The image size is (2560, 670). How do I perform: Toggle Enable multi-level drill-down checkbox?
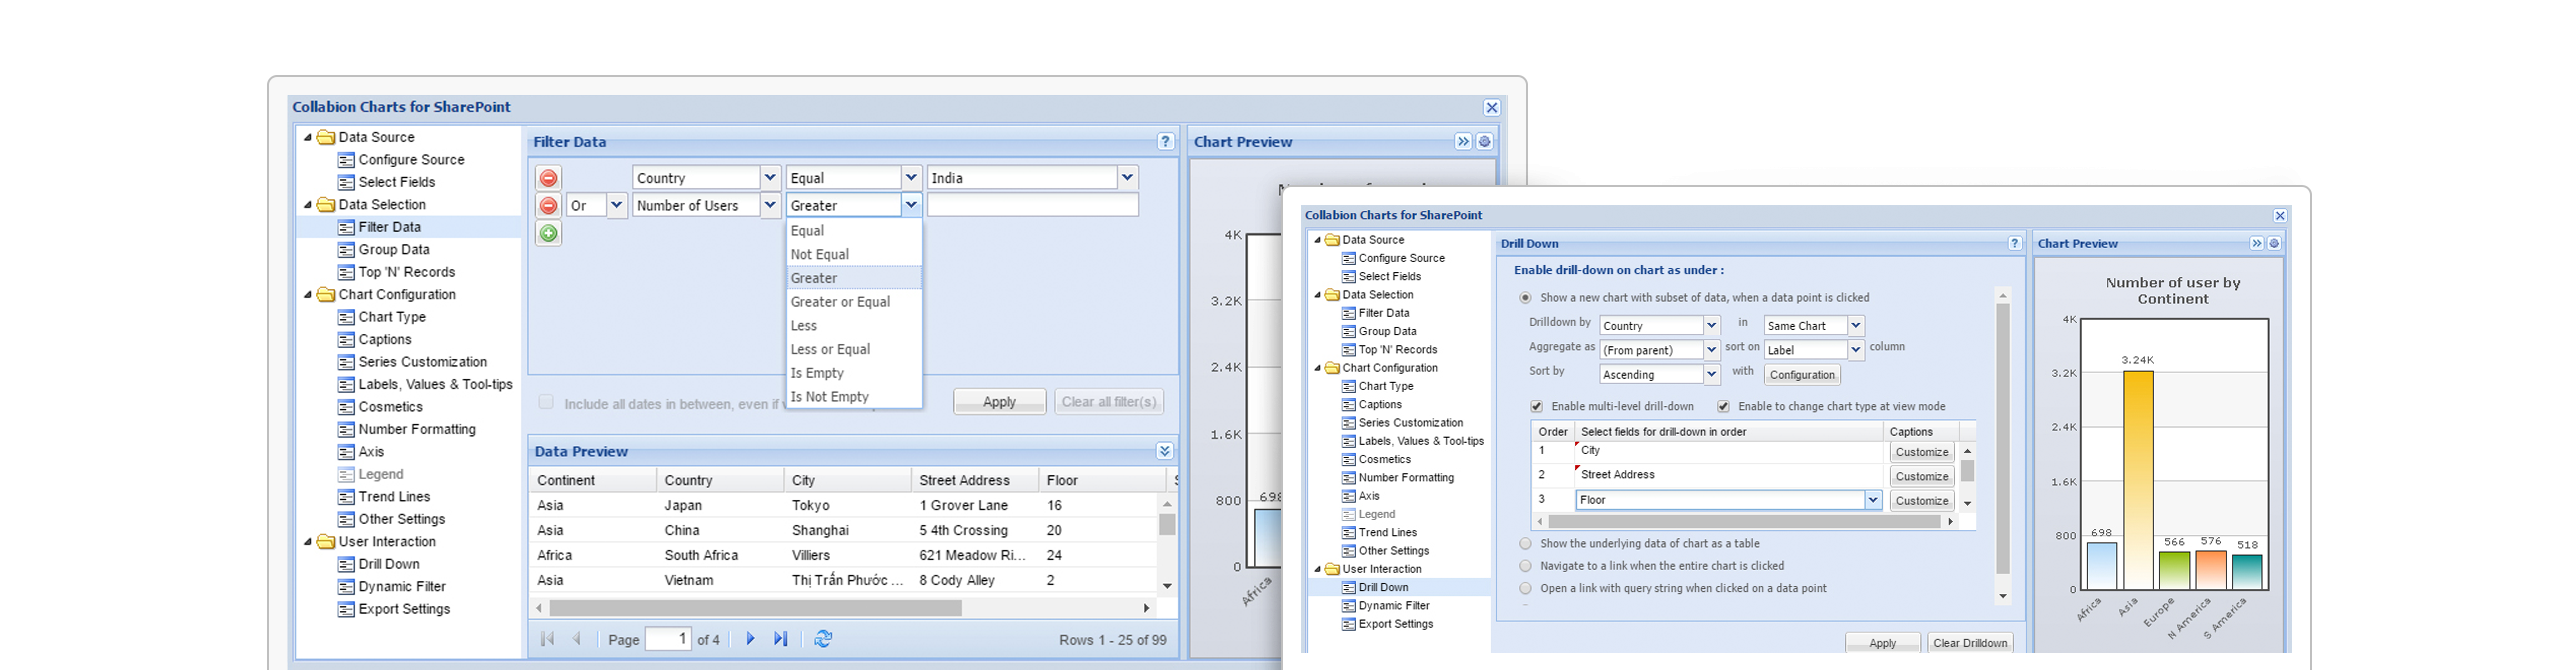[1536, 407]
